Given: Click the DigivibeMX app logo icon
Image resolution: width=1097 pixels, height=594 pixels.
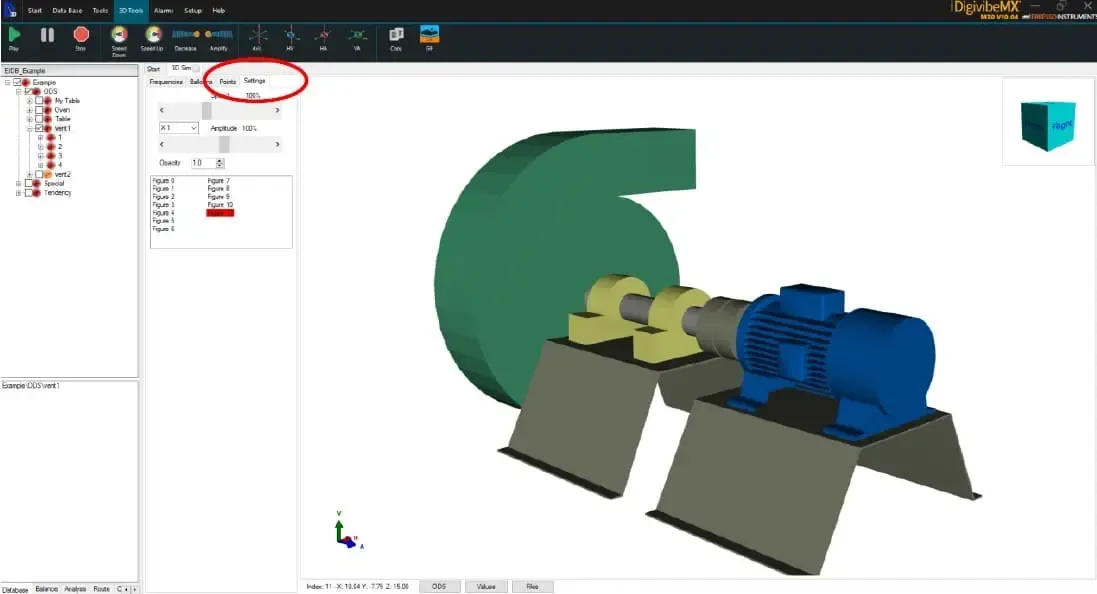Looking at the screenshot, I should 10,10.
